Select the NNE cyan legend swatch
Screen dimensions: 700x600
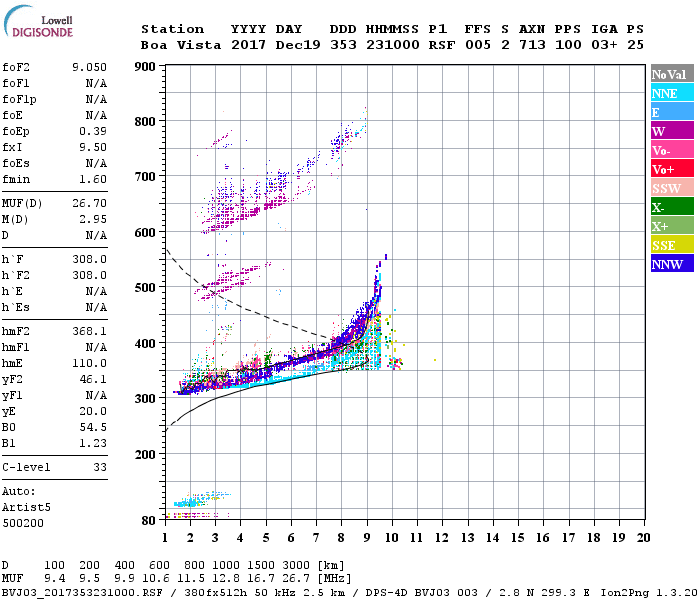pos(672,93)
